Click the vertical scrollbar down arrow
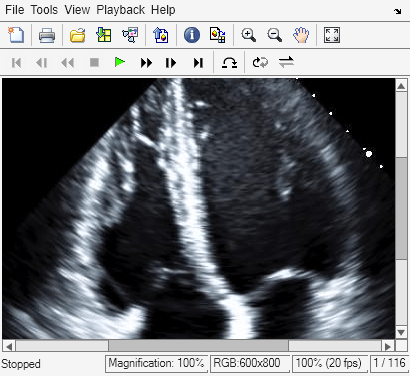410x376 pixels. coord(401,332)
